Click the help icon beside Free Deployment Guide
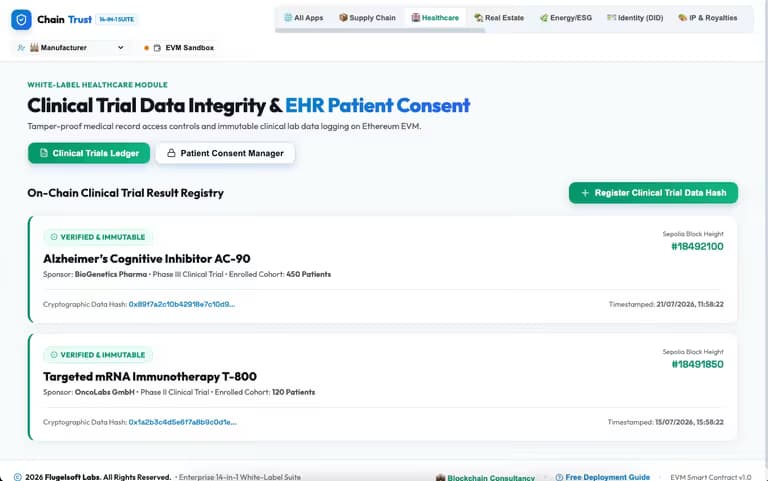Screen dimensions: 768x481 559,477
